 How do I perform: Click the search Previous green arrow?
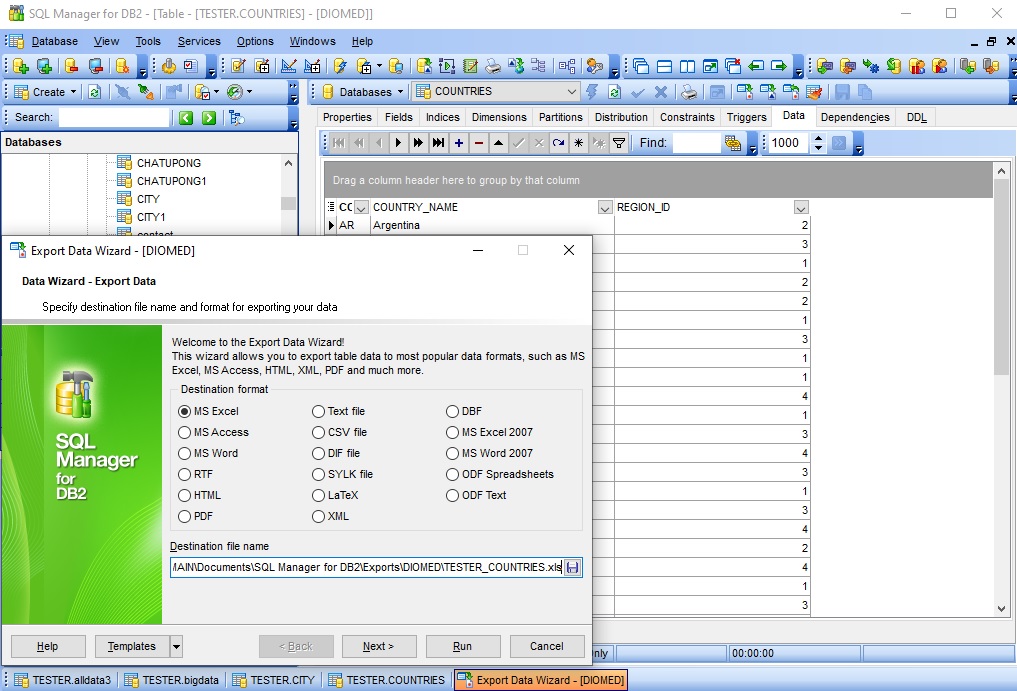pos(186,117)
